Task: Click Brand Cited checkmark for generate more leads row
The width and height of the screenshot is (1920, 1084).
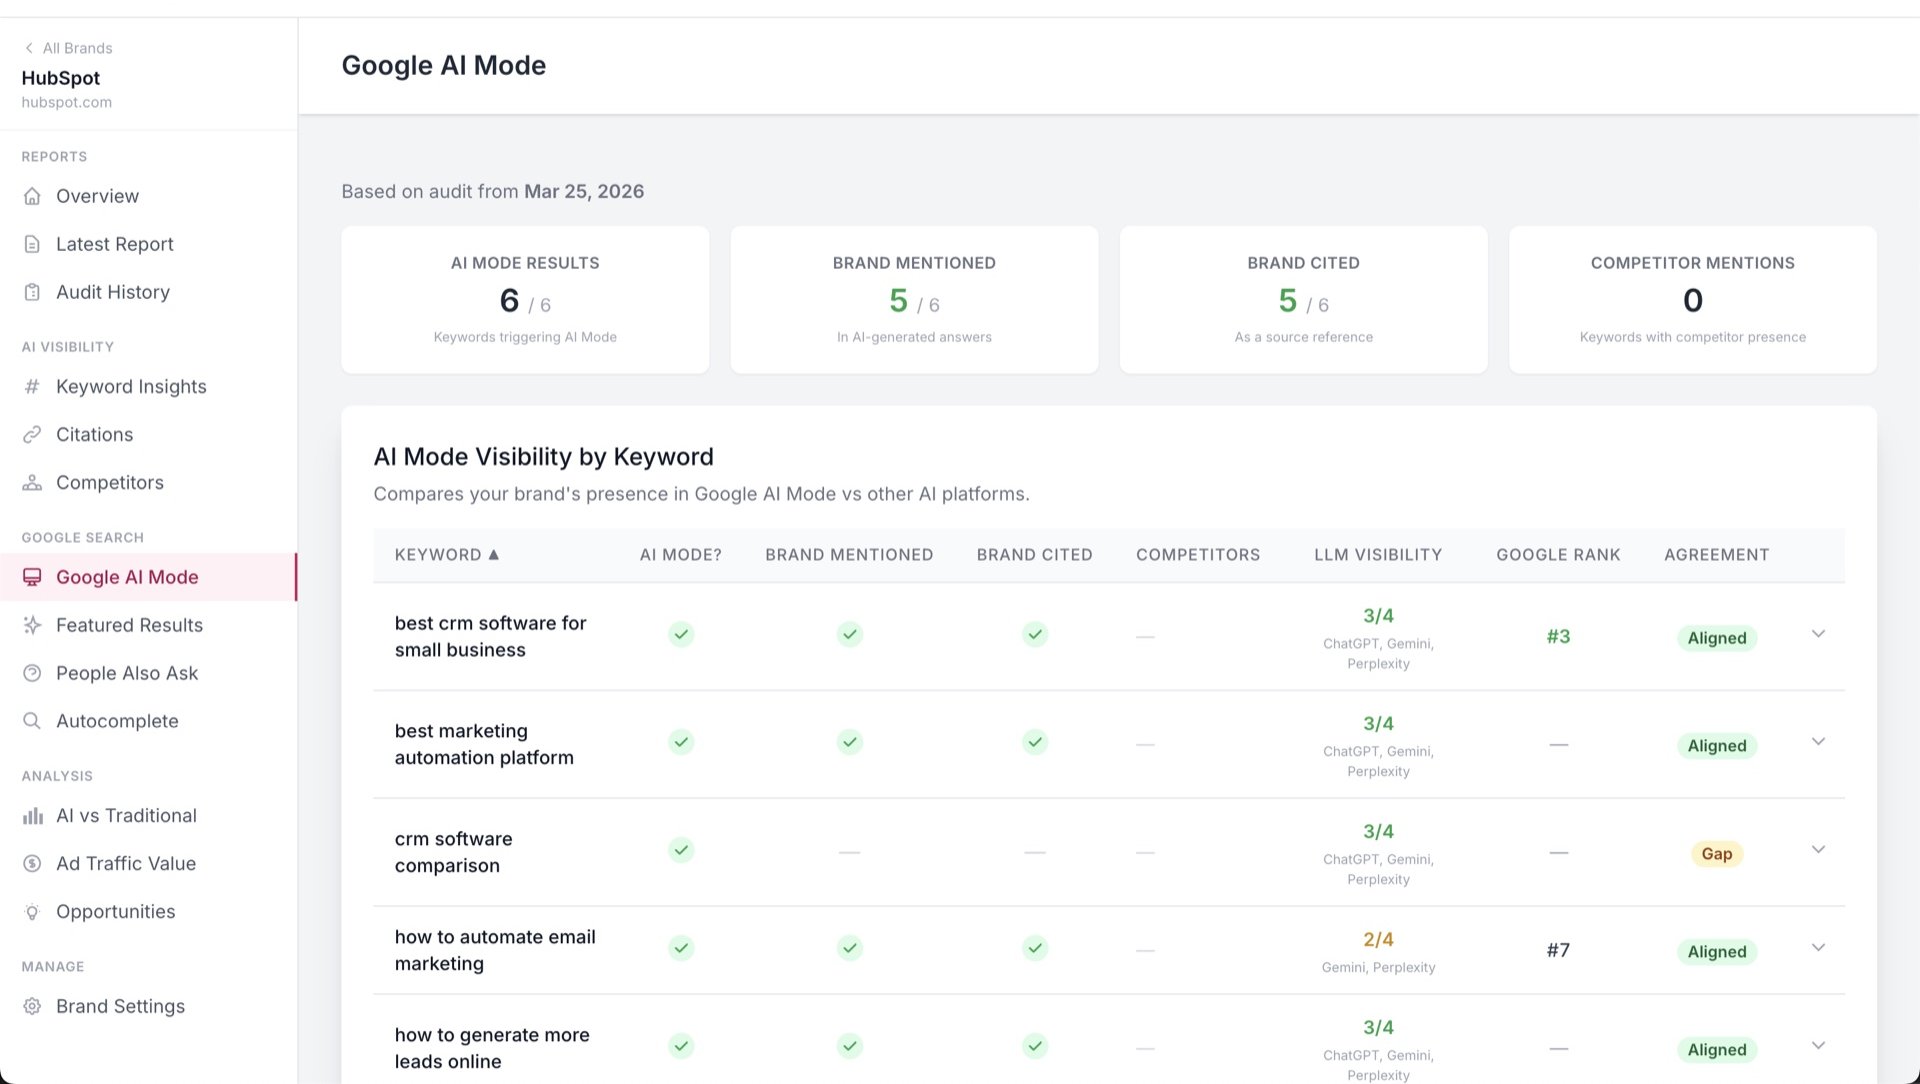Action: pos(1035,1046)
